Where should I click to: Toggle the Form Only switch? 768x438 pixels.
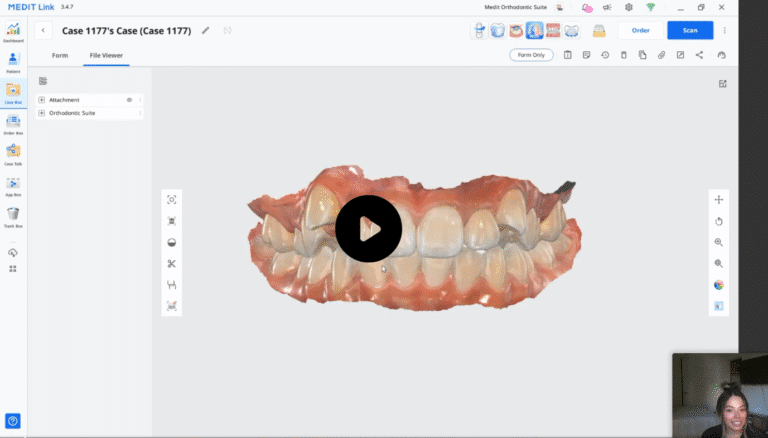[531, 55]
